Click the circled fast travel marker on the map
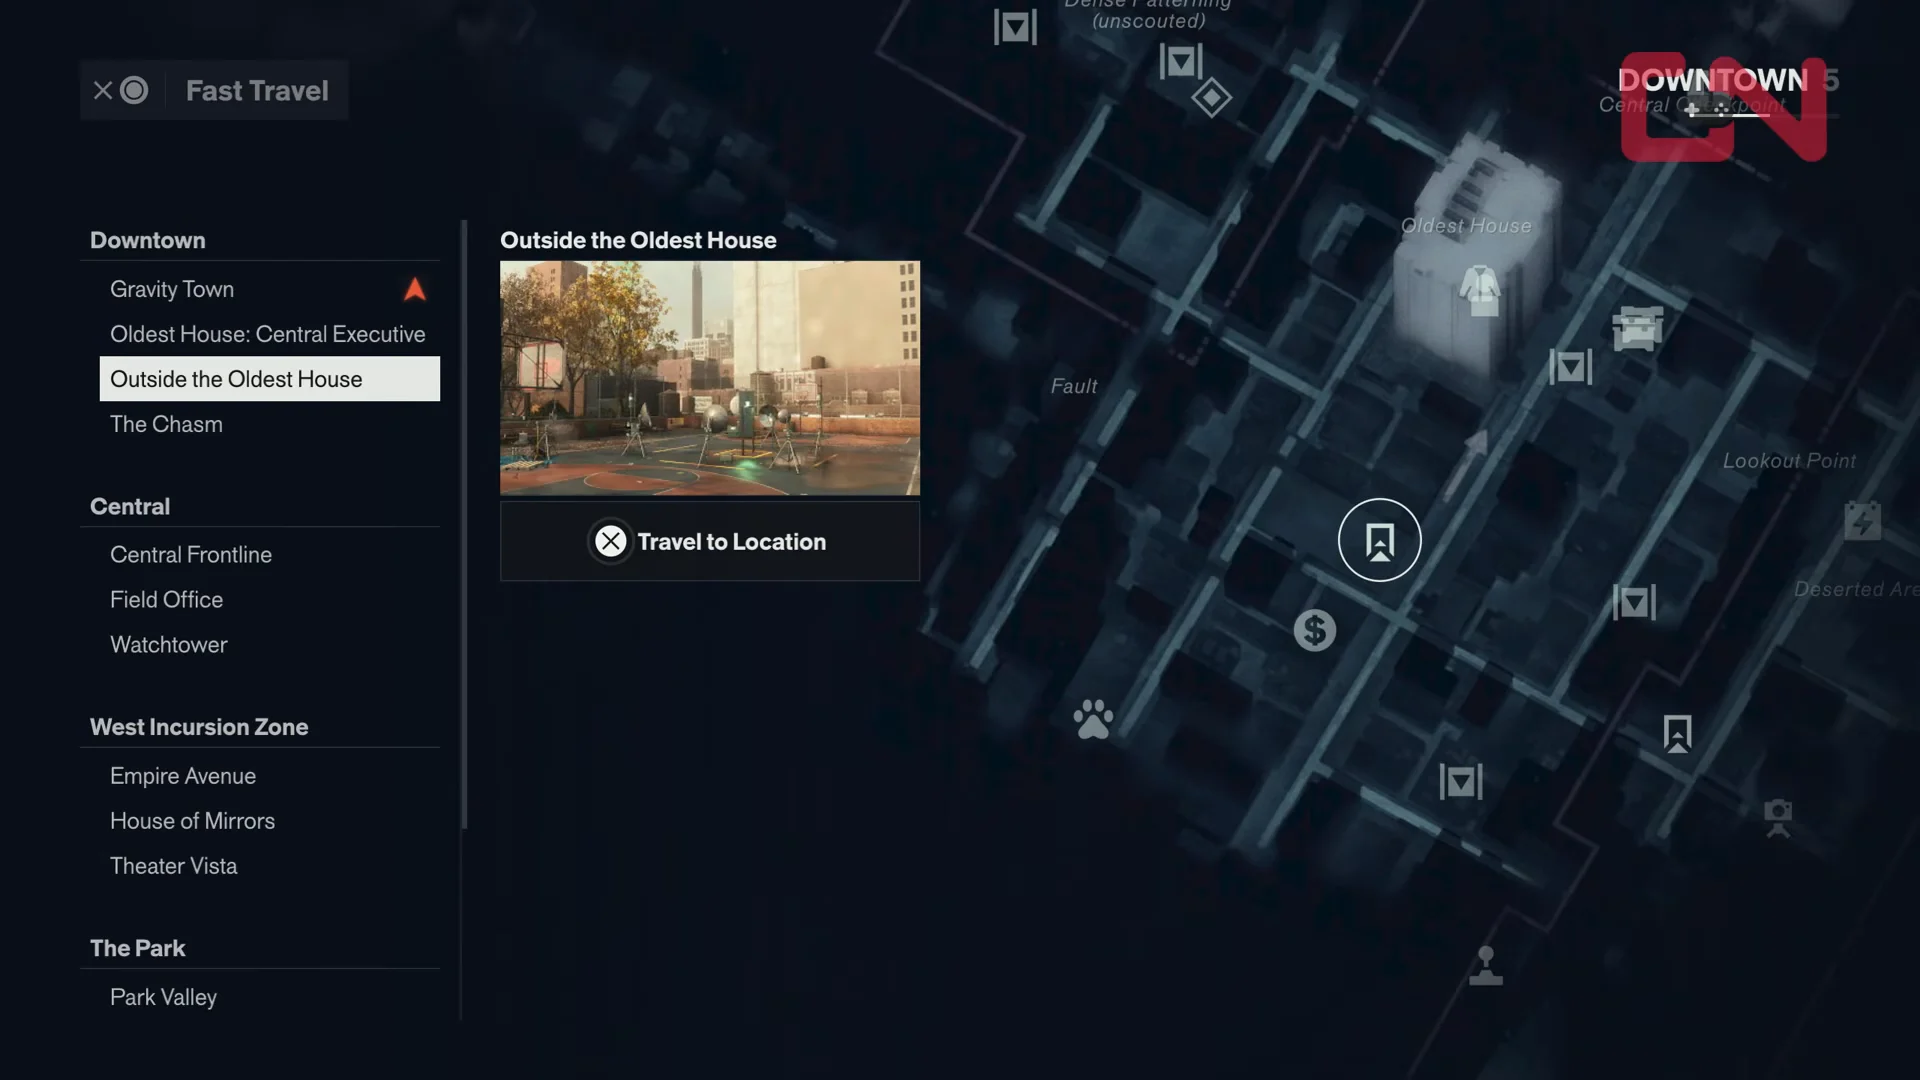The height and width of the screenshot is (1080, 1920). pos(1379,540)
